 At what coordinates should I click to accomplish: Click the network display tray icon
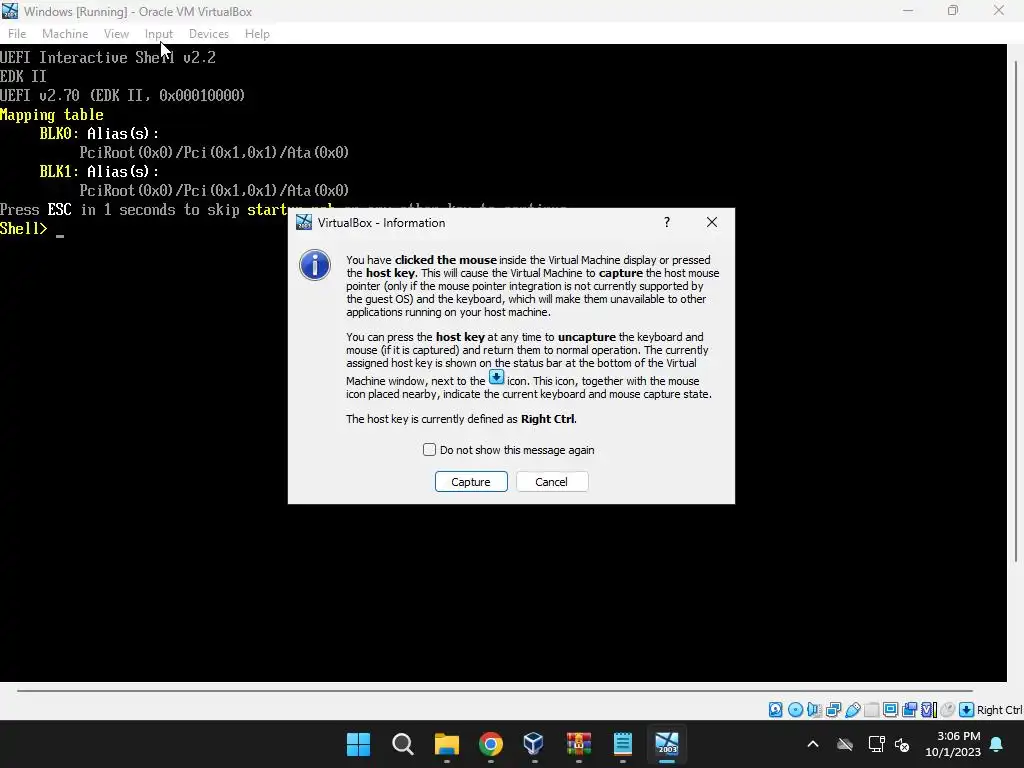(876, 744)
